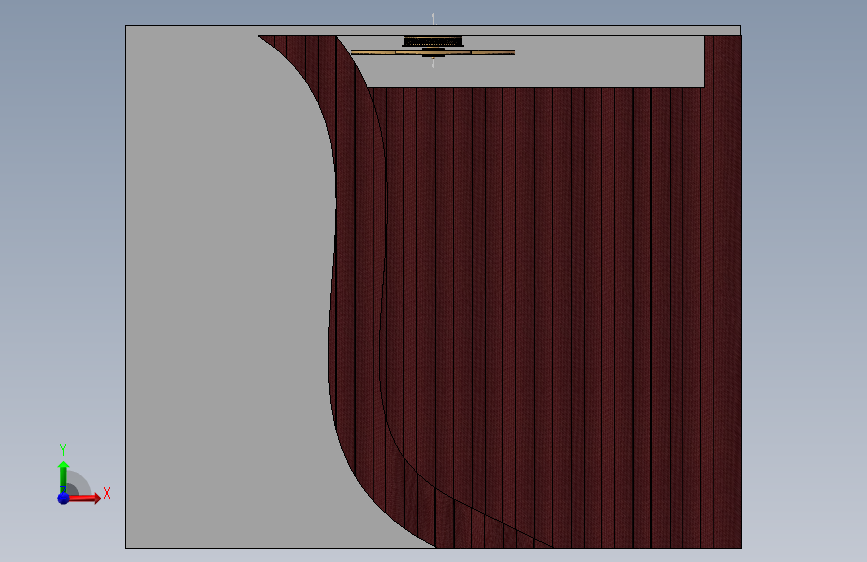Click the red X axis arrow on triad
This screenshot has height=562, width=867.
point(84,498)
